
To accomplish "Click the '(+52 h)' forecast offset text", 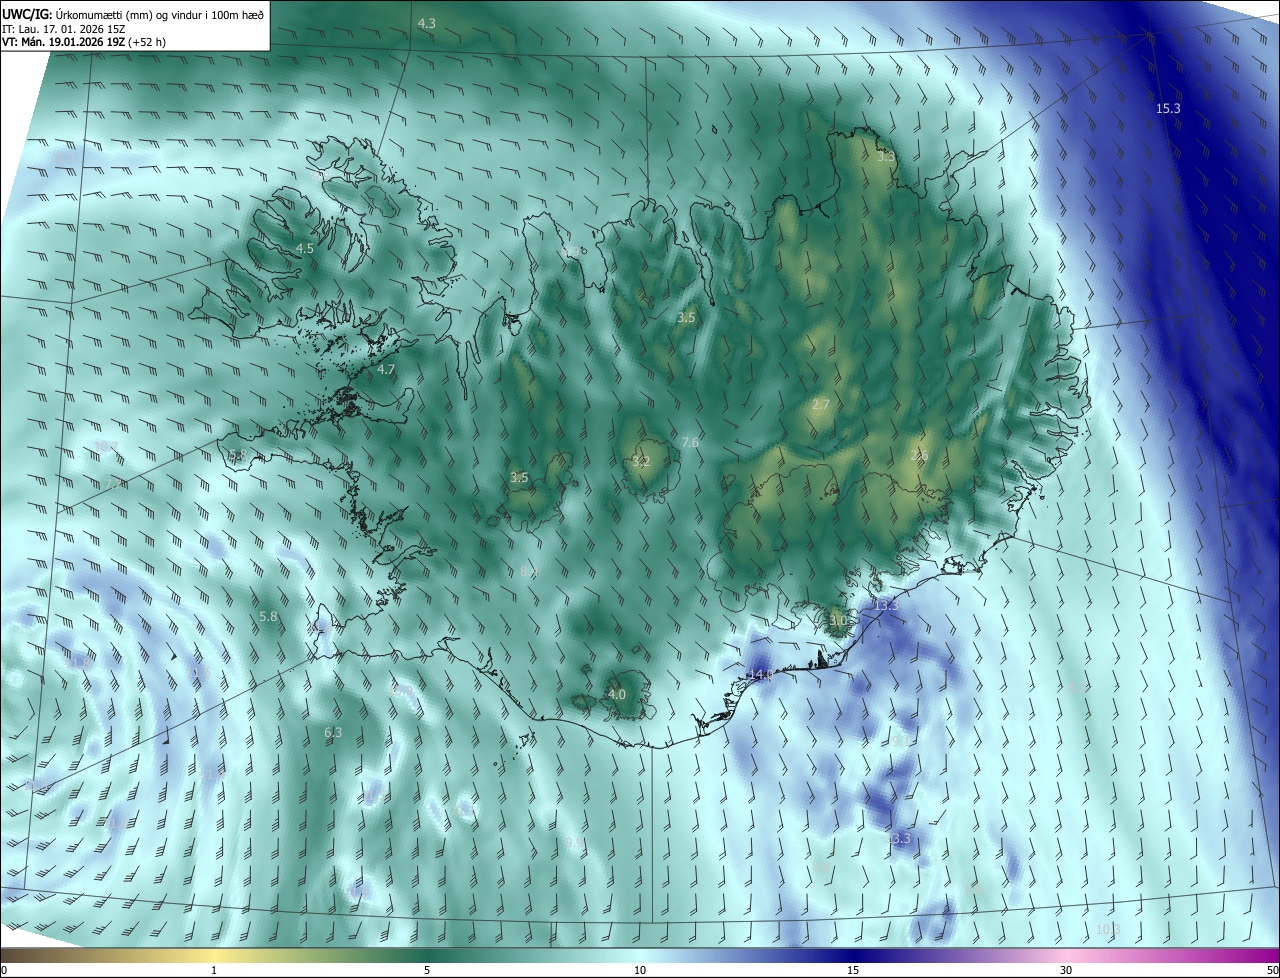I will coord(148,42).
